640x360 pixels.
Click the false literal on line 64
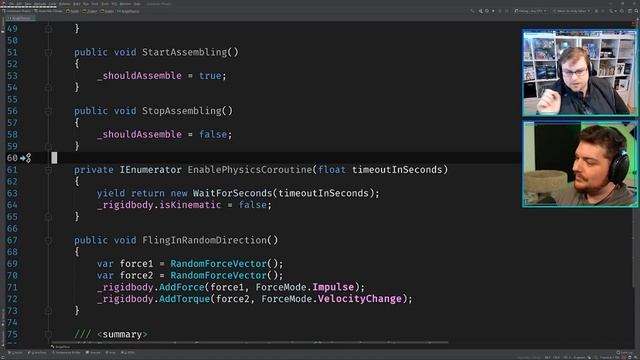click(252, 205)
